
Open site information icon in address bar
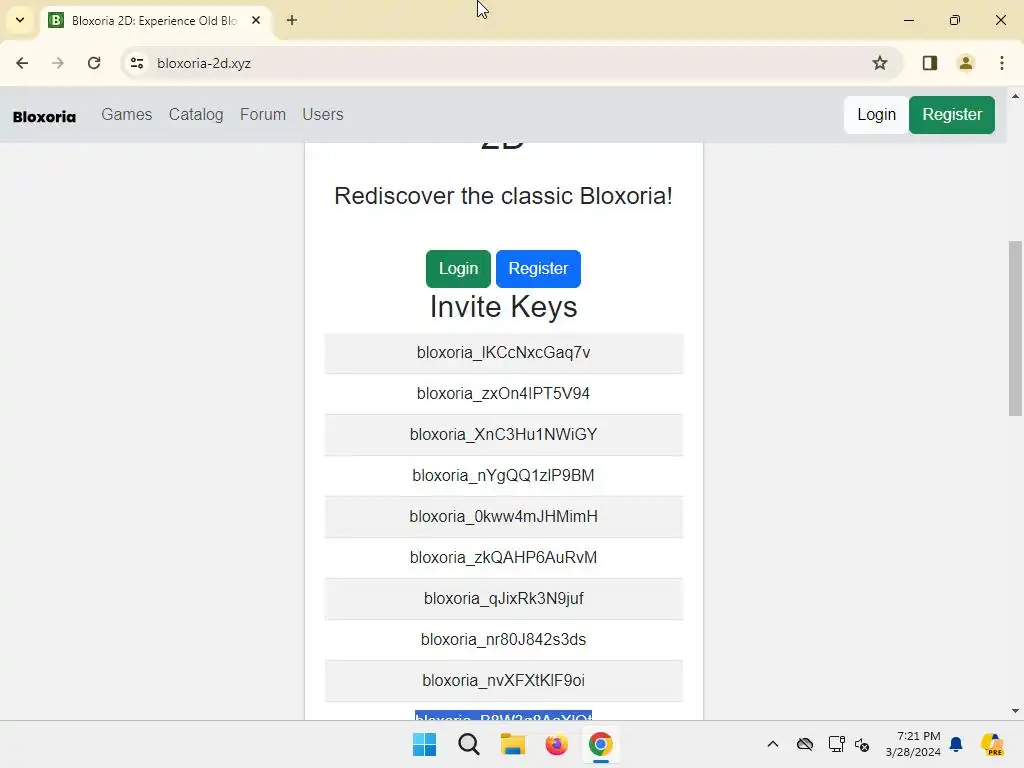click(x=137, y=63)
